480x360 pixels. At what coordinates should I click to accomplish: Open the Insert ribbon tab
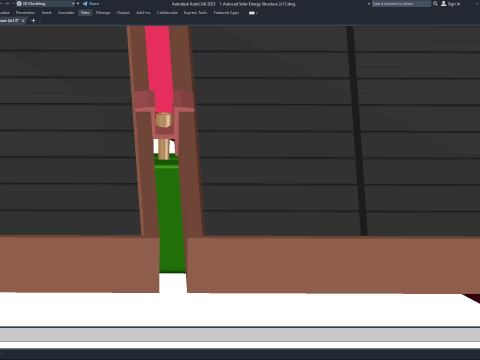pos(46,13)
